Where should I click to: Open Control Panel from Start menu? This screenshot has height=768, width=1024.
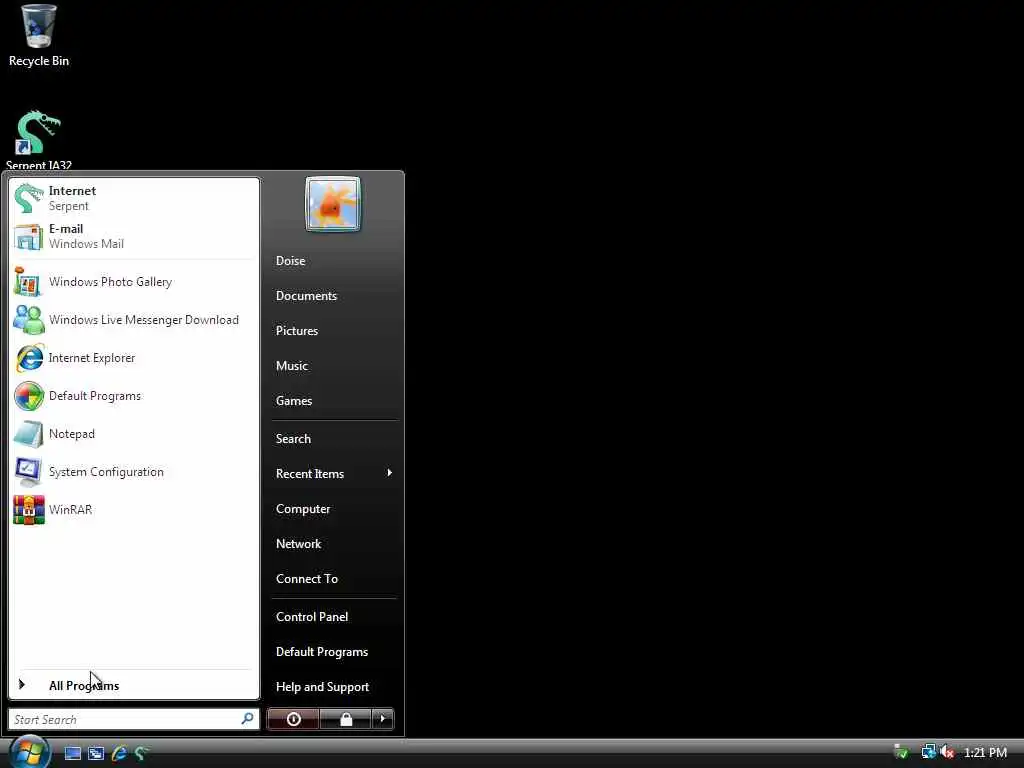click(334, 616)
